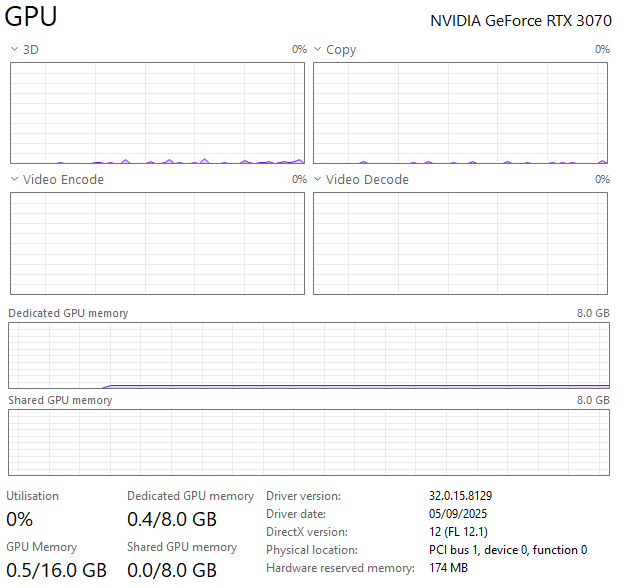The height and width of the screenshot is (588, 630).
Task: Click the empty Video Encode graph
Action: (157, 243)
